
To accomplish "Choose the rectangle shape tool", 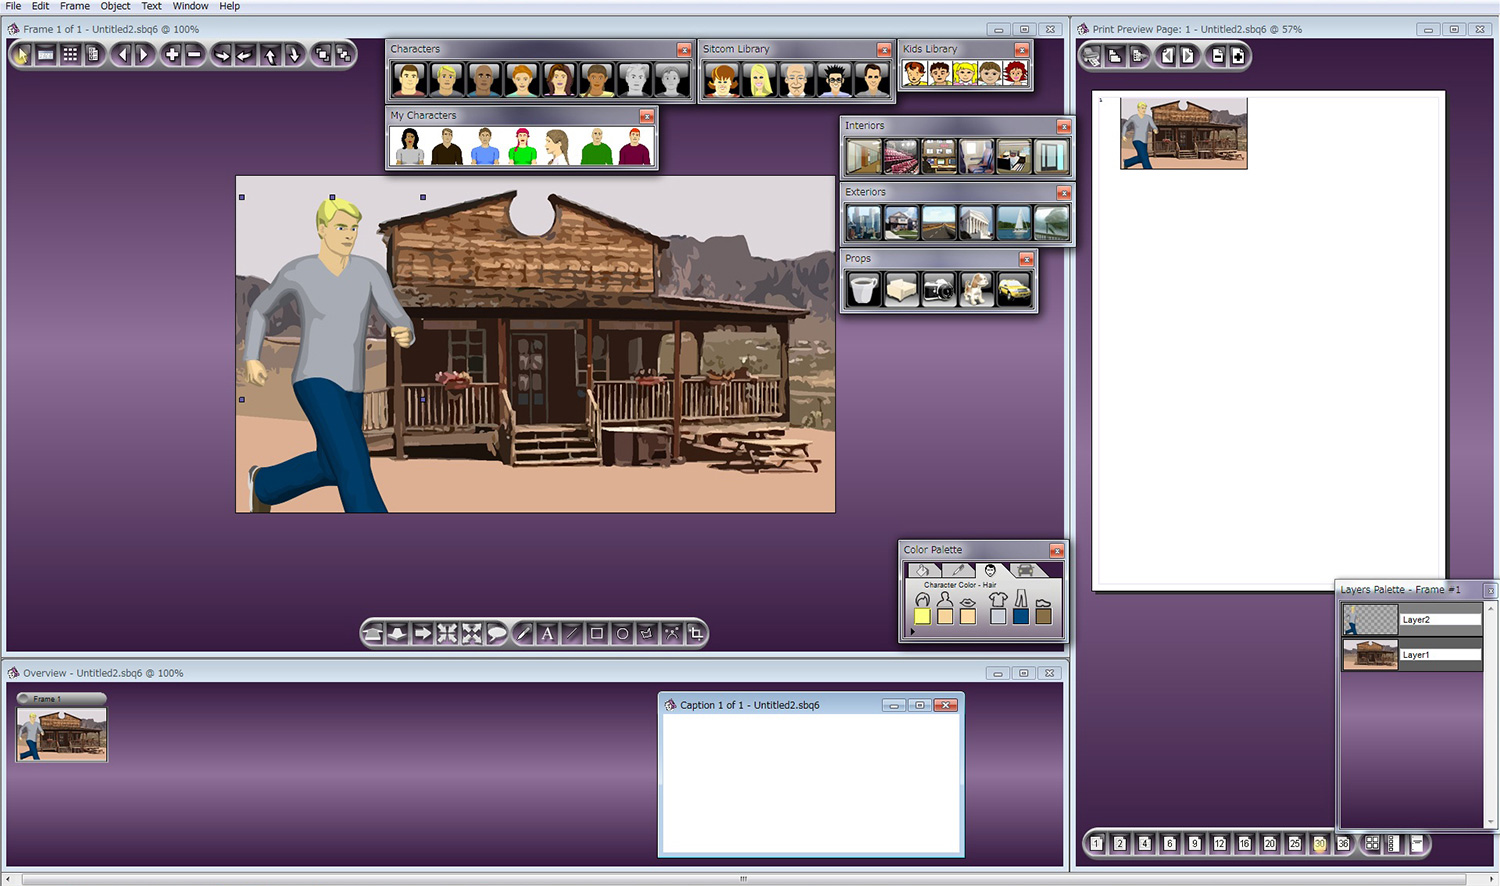I will click(x=597, y=633).
